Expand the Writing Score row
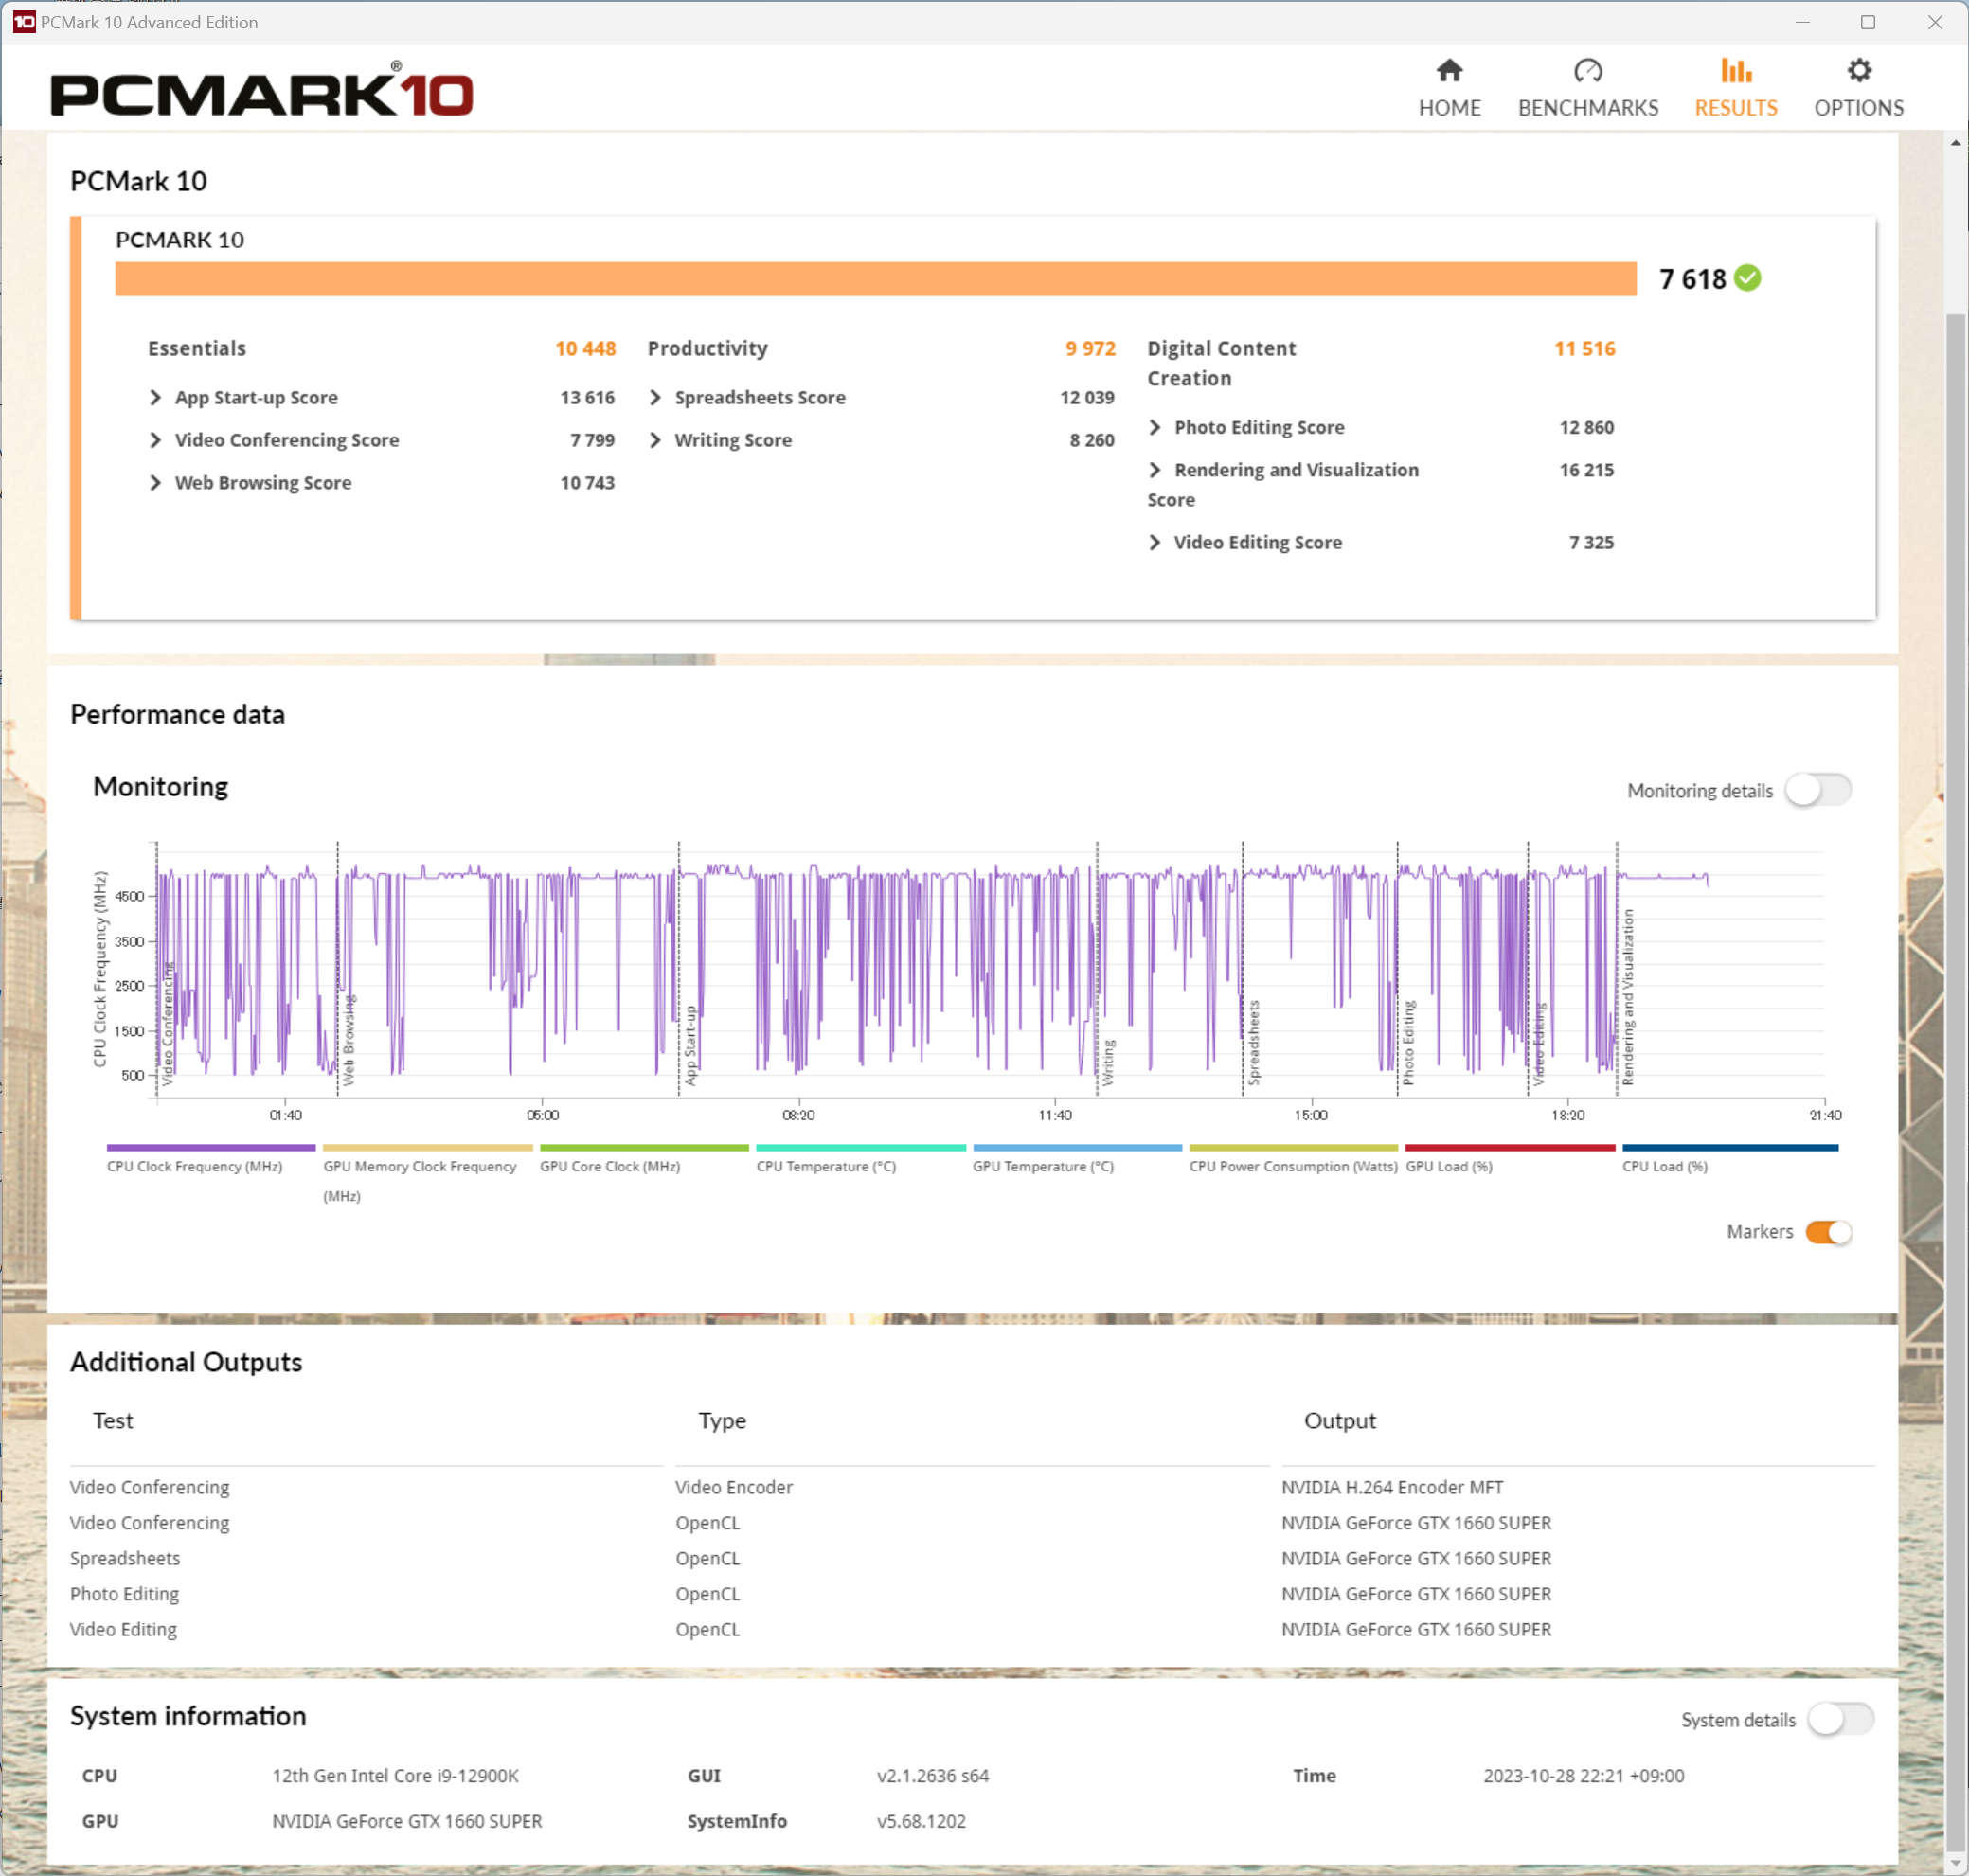Viewport: 1969px width, 1876px height. coord(655,440)
